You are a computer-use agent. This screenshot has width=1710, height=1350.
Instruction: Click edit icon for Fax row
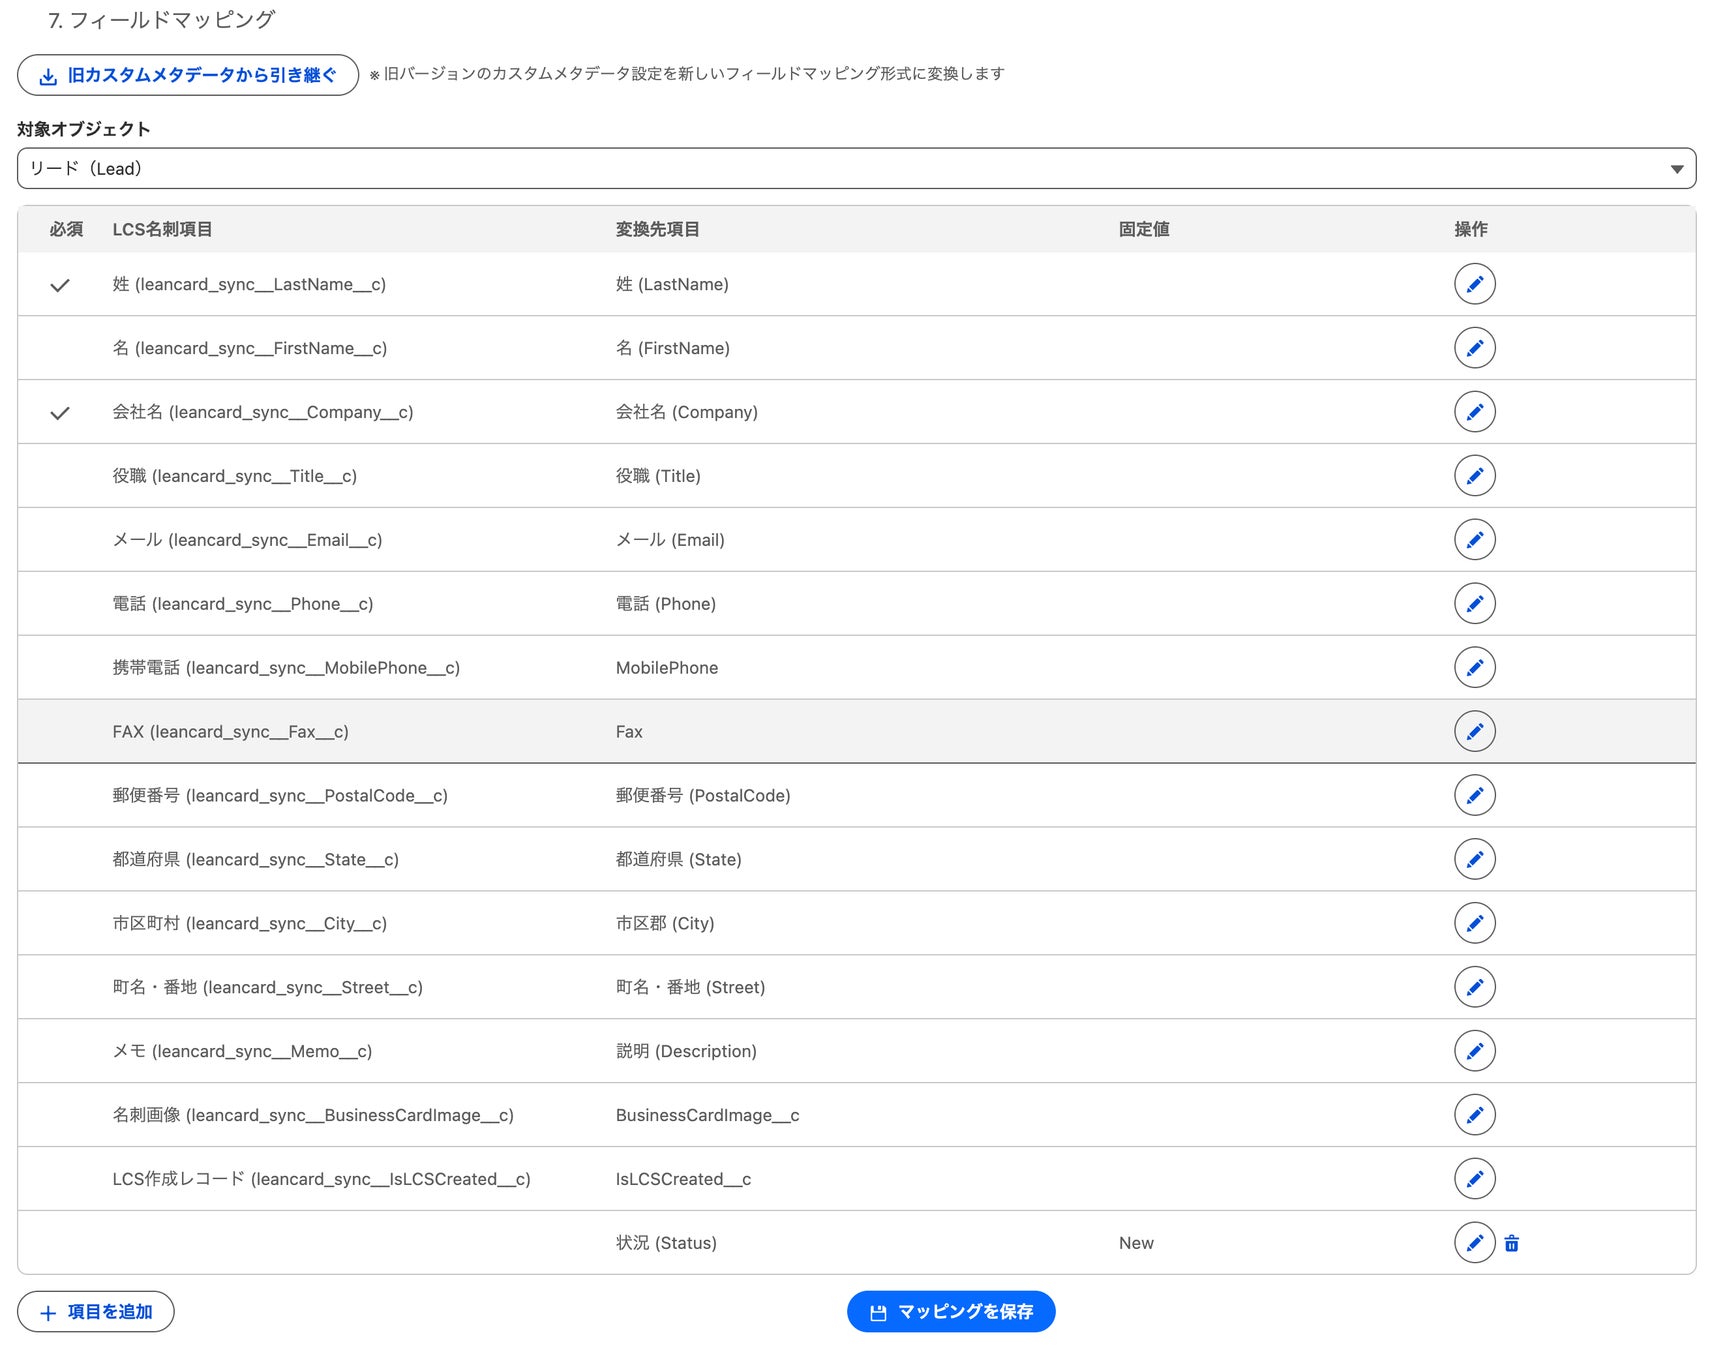[x=1474, y=732]
